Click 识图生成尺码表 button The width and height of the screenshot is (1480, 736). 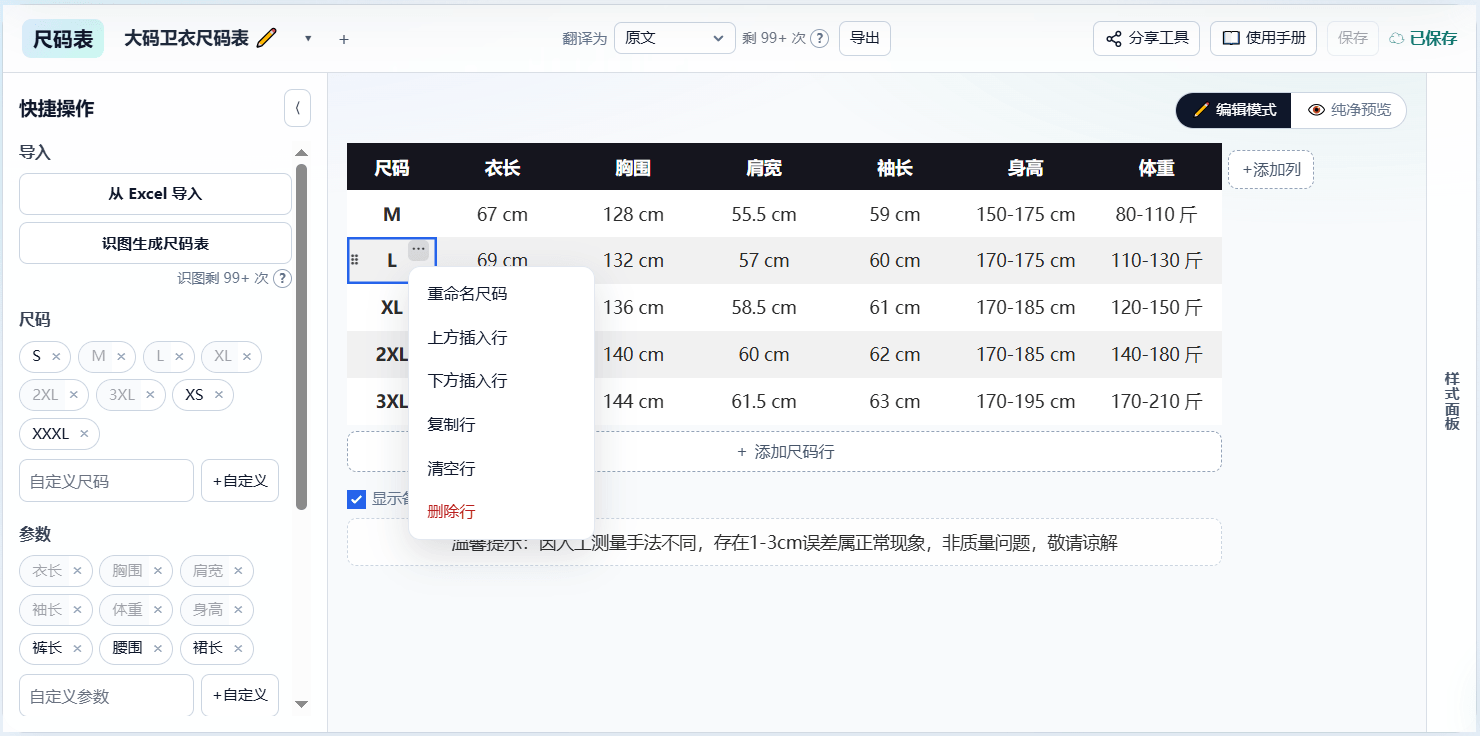click(155, 243)
